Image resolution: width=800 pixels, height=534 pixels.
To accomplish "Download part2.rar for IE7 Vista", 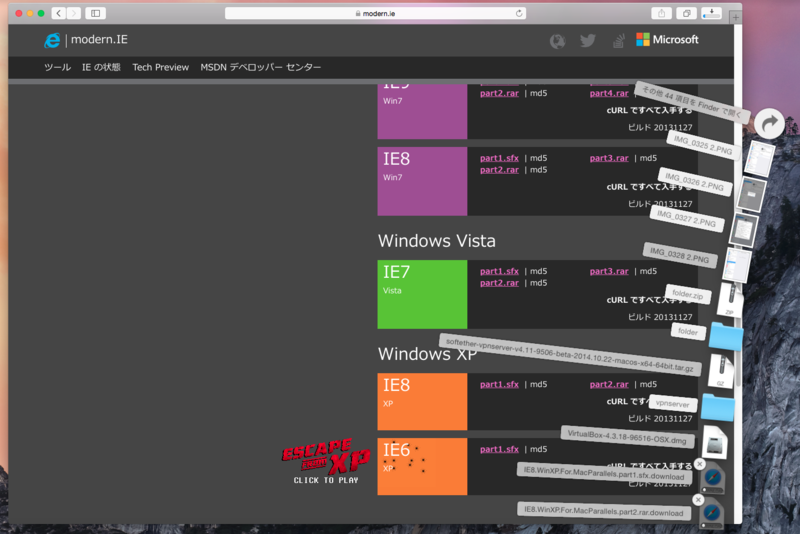I will [x=499, y=283].
